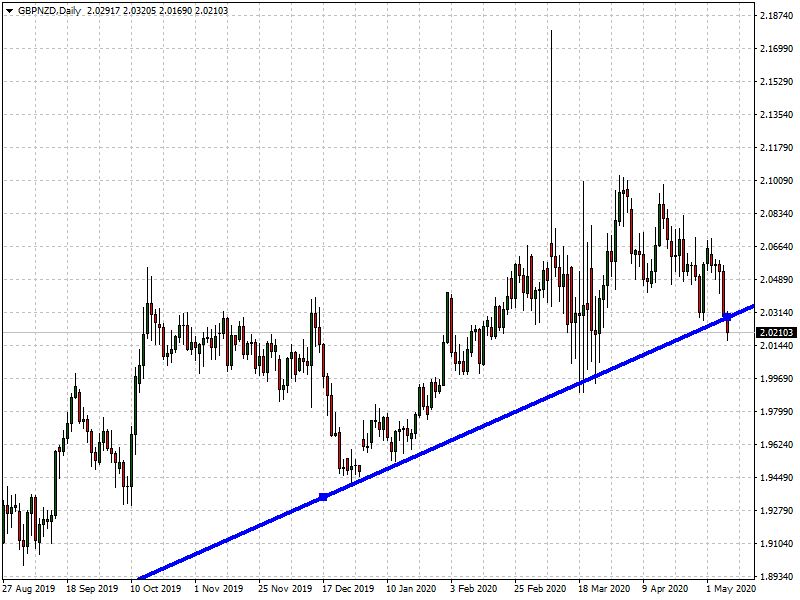Click the 1 Nov 2019 date label
Viewport: 800px width, 600px height.
tap(219, 588)
